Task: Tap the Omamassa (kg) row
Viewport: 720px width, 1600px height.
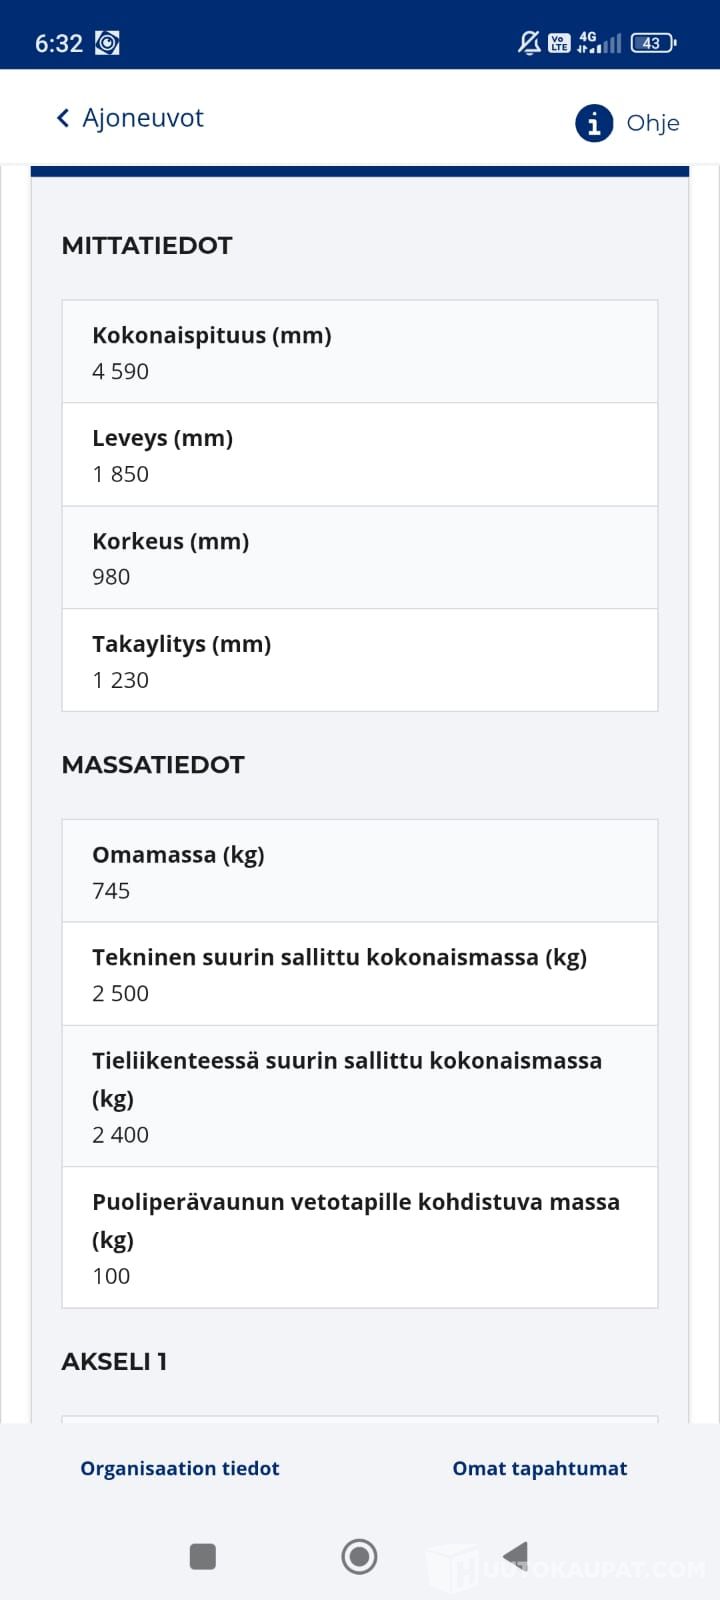Action: (360, 871)
